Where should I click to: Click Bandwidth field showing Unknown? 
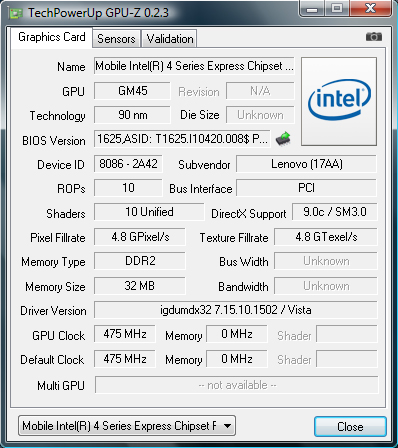(326, 286)
